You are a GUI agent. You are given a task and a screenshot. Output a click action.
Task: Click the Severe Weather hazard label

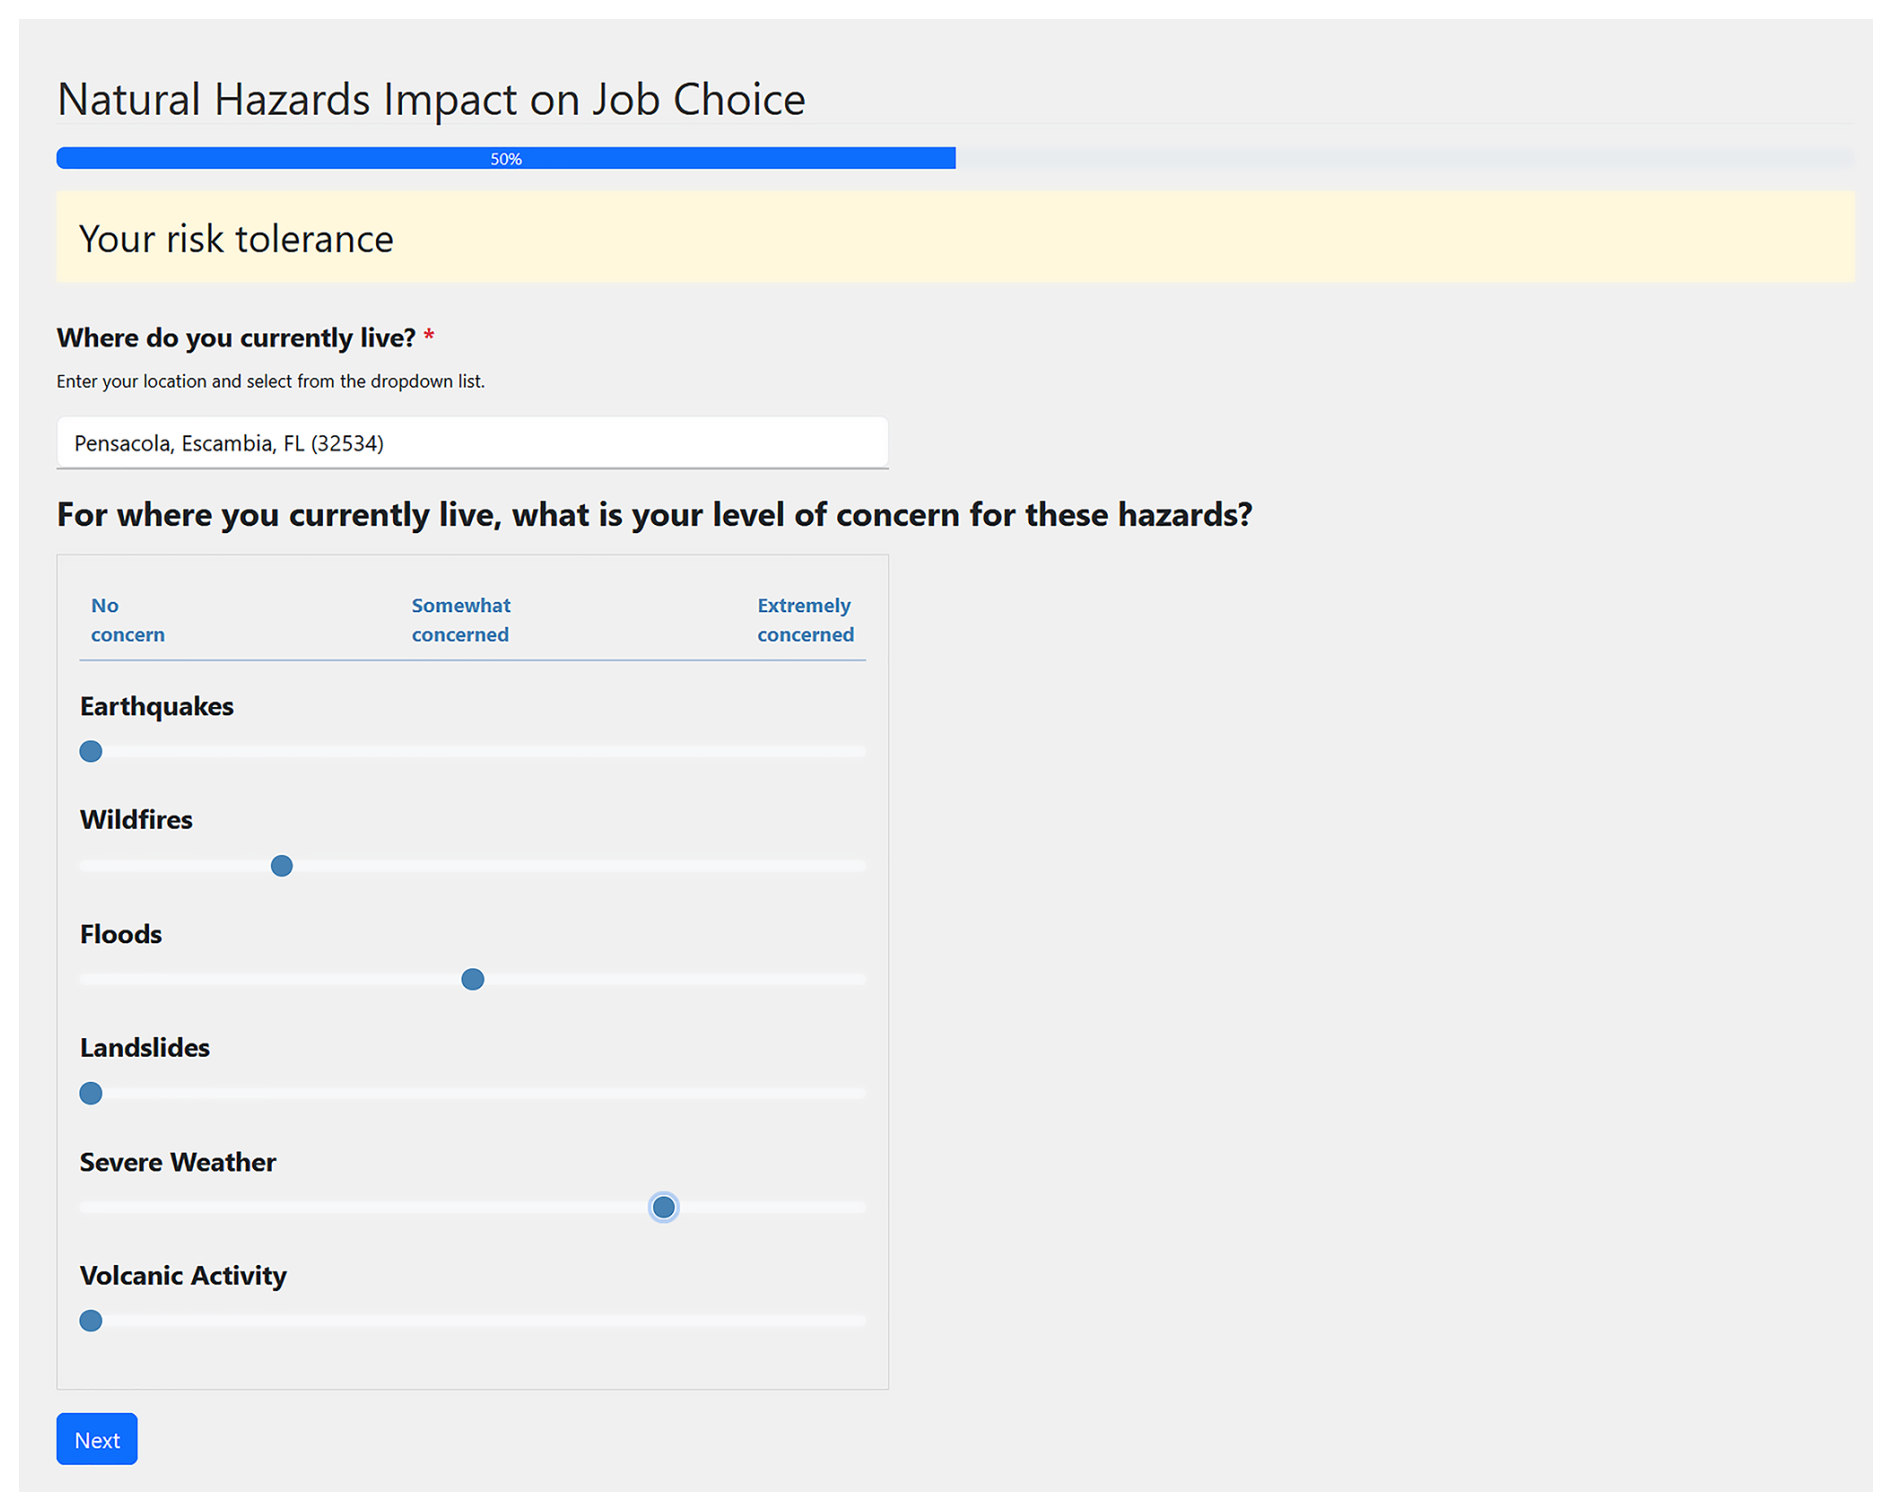178,1162
